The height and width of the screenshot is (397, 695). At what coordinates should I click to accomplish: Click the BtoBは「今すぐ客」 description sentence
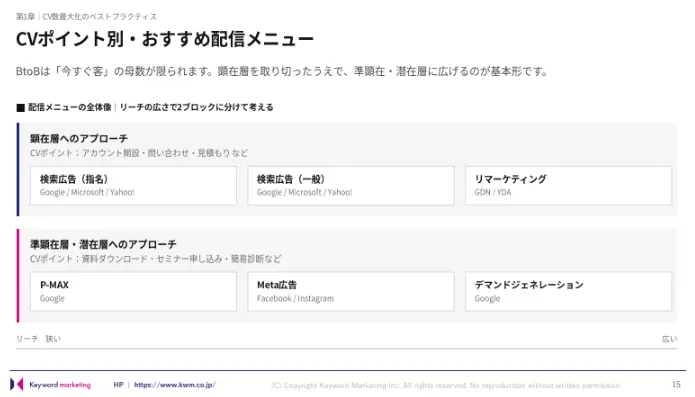point(282,71)
